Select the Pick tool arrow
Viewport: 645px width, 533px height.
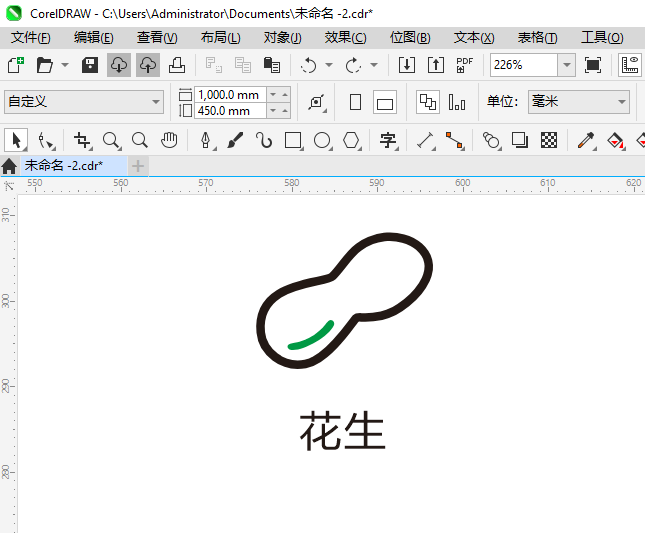coord(16,141)
